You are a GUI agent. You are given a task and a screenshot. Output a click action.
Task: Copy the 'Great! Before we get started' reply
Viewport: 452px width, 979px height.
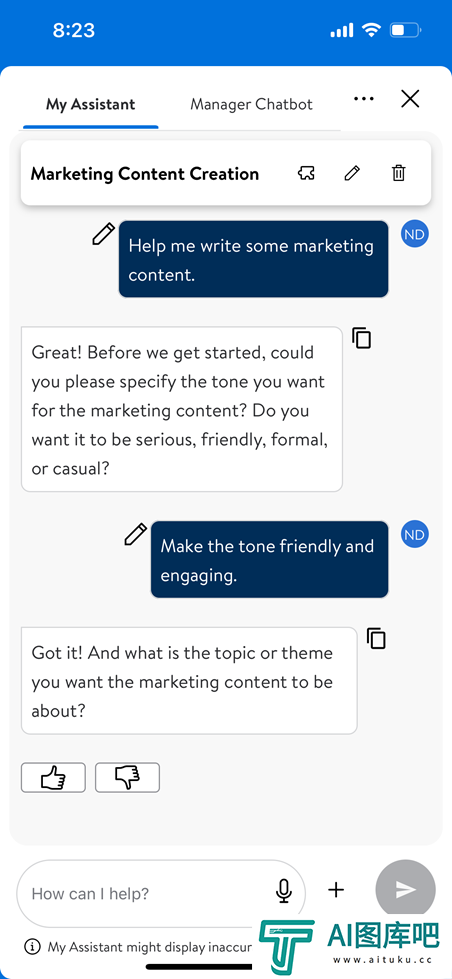(x=362, y=338)
